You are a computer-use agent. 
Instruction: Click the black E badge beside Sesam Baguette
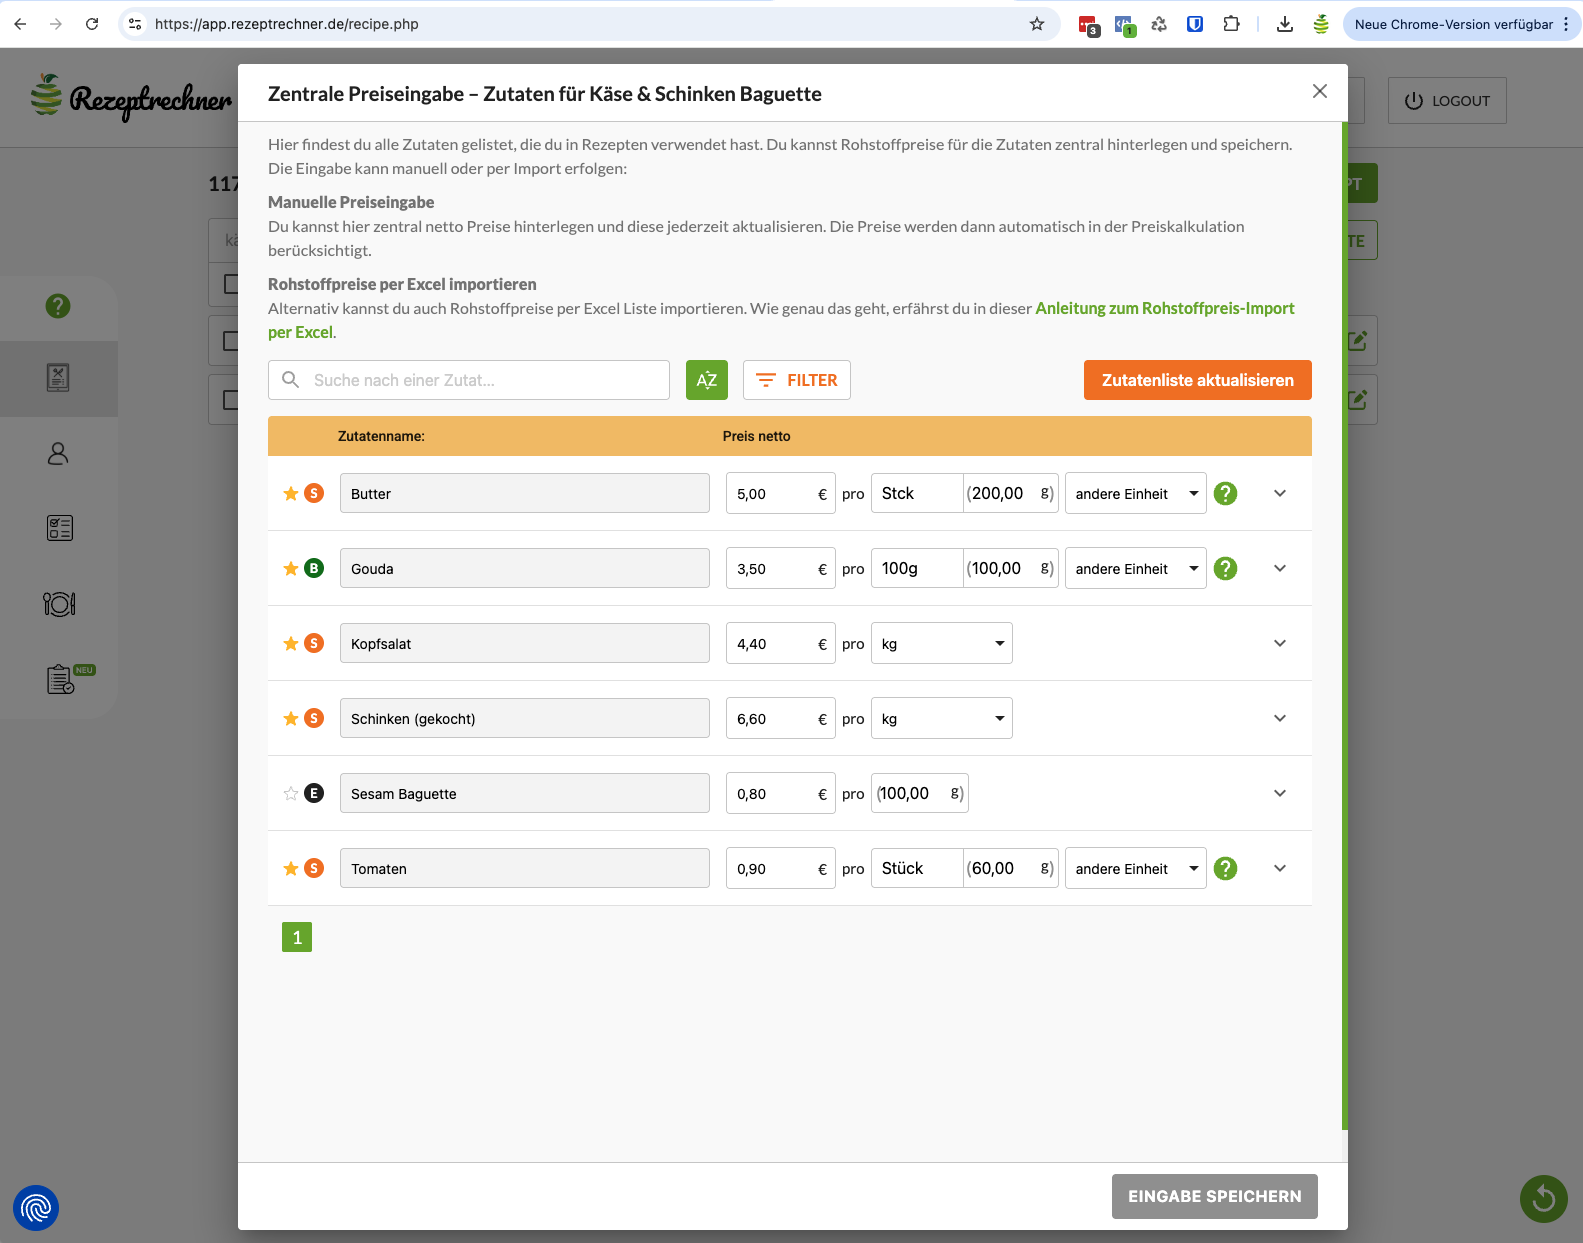(x=314, y=794)
